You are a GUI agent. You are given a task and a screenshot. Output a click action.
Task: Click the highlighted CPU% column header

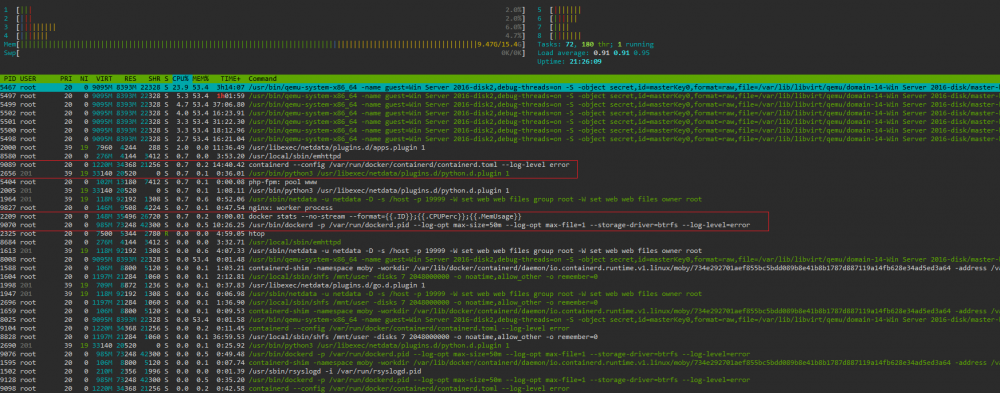180,78
